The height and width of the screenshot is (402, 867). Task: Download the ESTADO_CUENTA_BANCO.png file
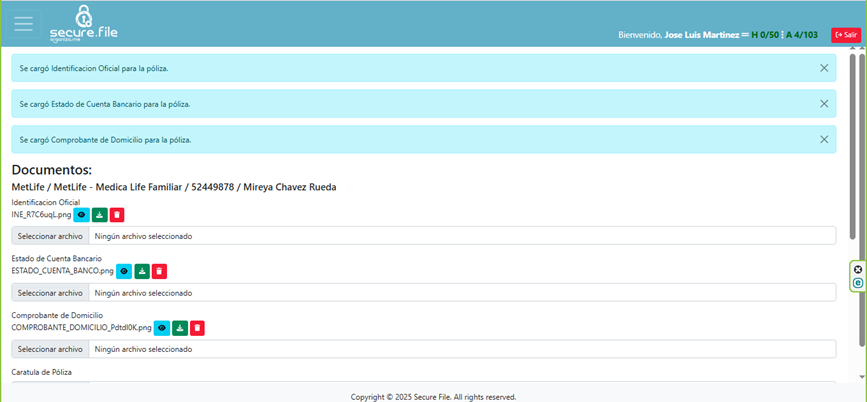[142, 271]
